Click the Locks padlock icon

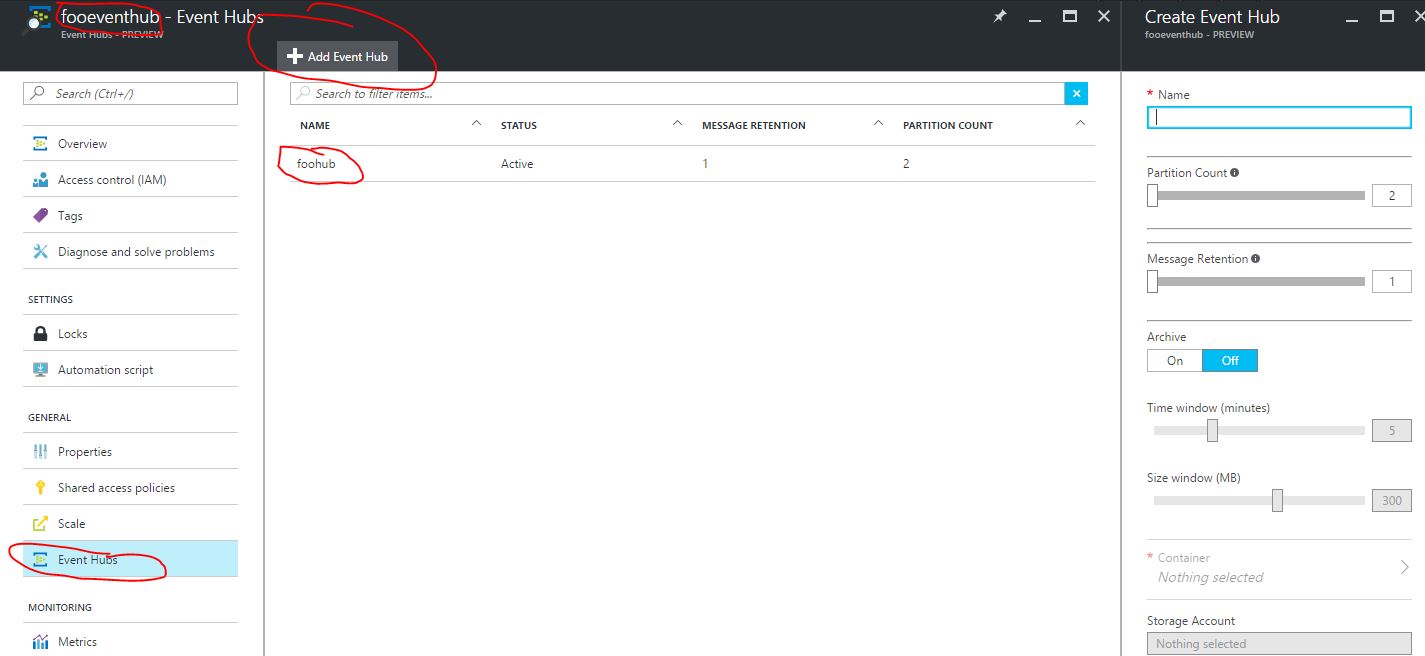pyautogui.click(x=40, y=334)
